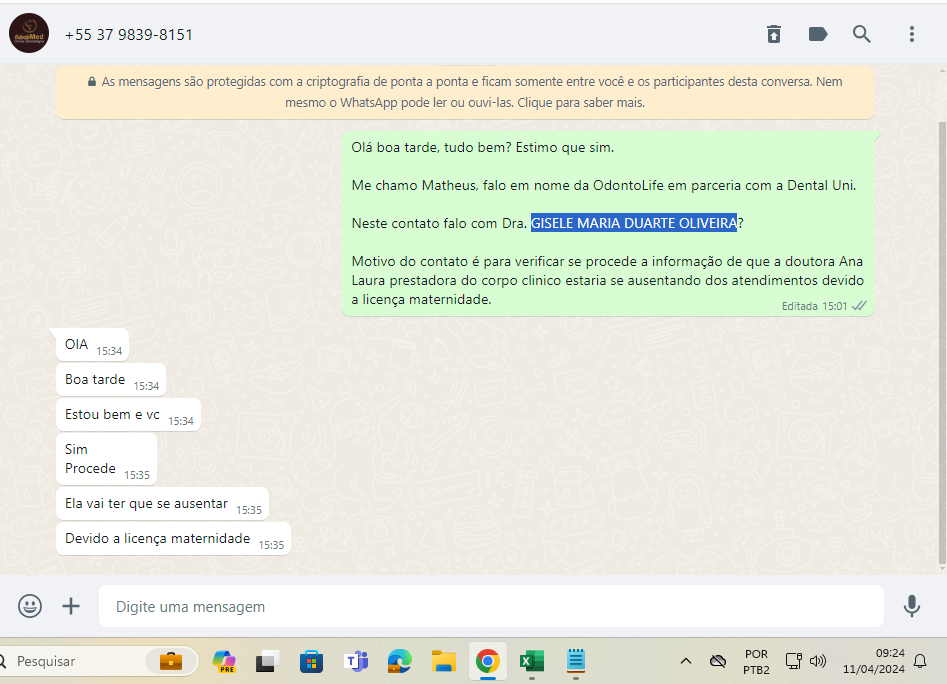947x684 pixels.
Task: Search within this conversation
Action: (x=861, y=34)
